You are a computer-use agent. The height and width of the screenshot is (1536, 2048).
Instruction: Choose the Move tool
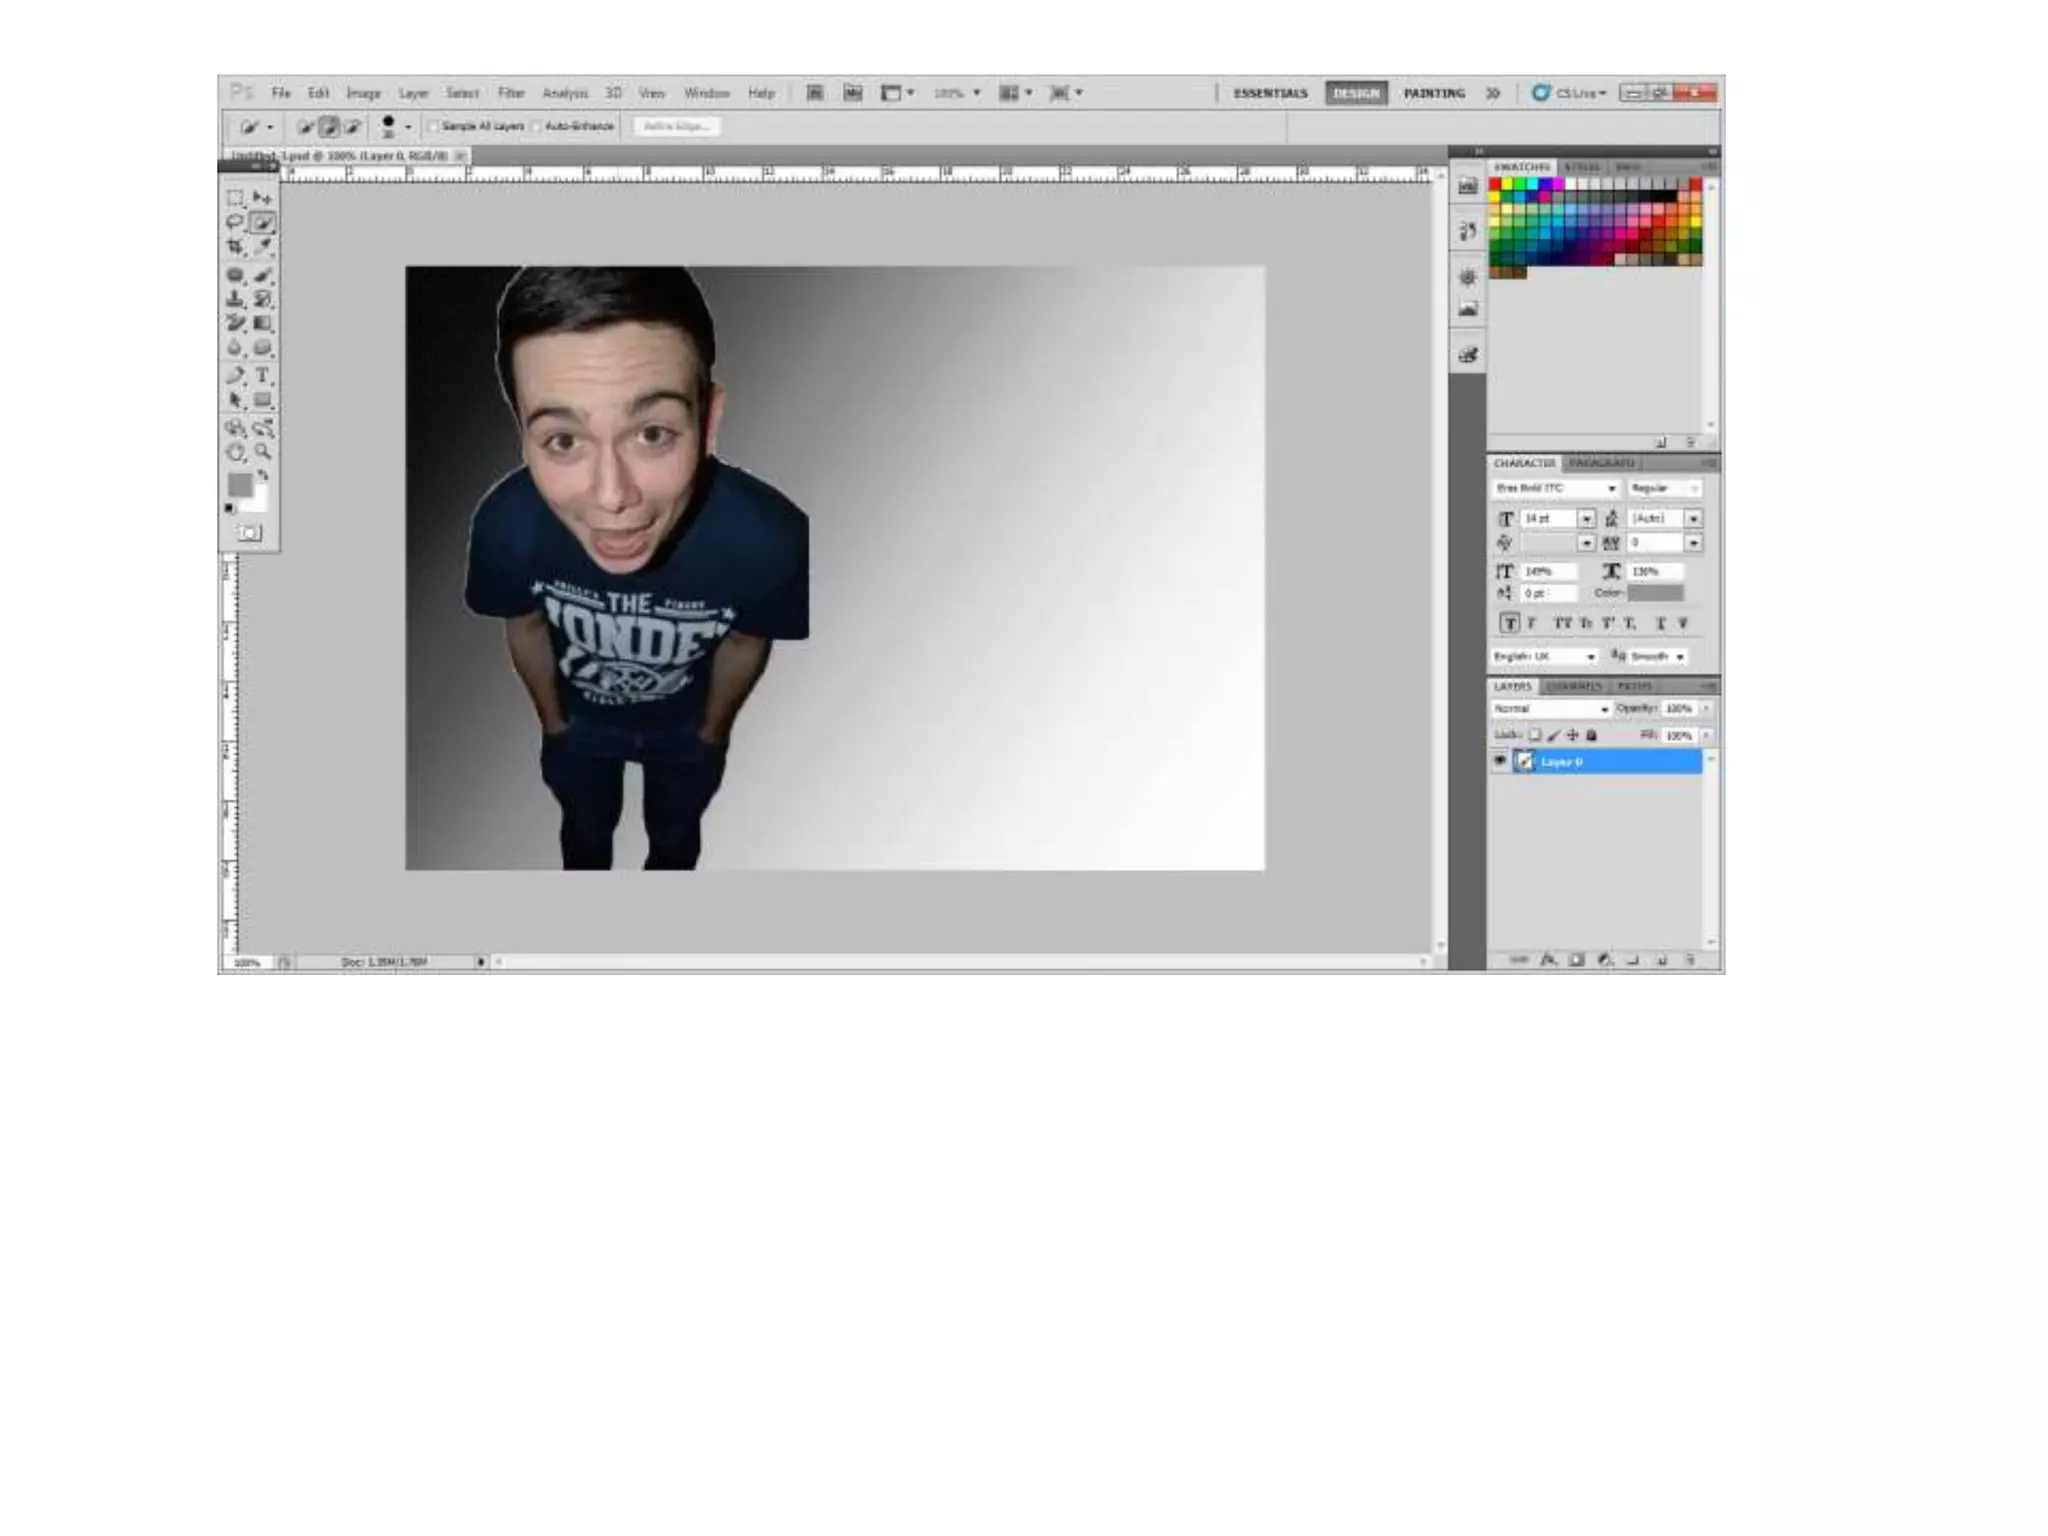pyautogui.click(x=263, y=198)
